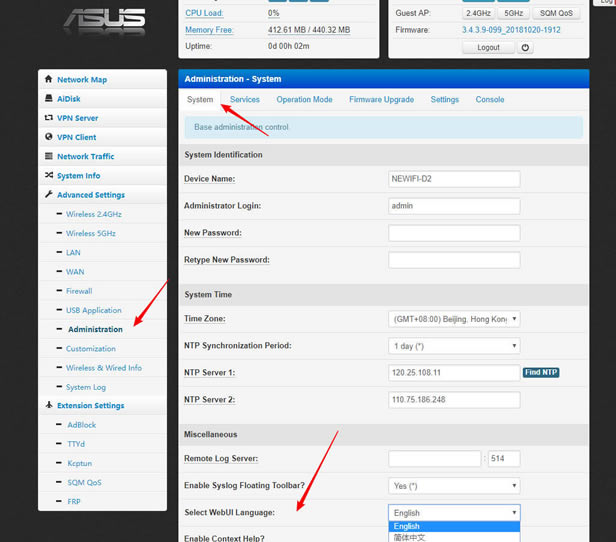Click the Network Traffic icon
The width and height of the screenshot is (616, 542).
pyautogui.click(x=48, y=157)
